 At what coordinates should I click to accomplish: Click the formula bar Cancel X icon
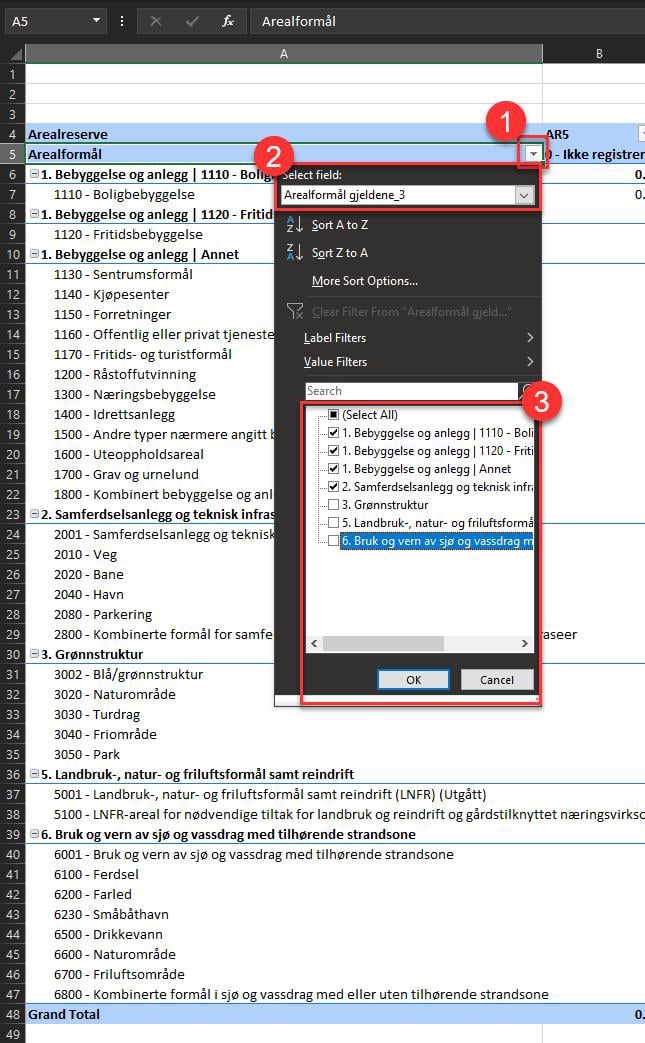tap(155, 21)
